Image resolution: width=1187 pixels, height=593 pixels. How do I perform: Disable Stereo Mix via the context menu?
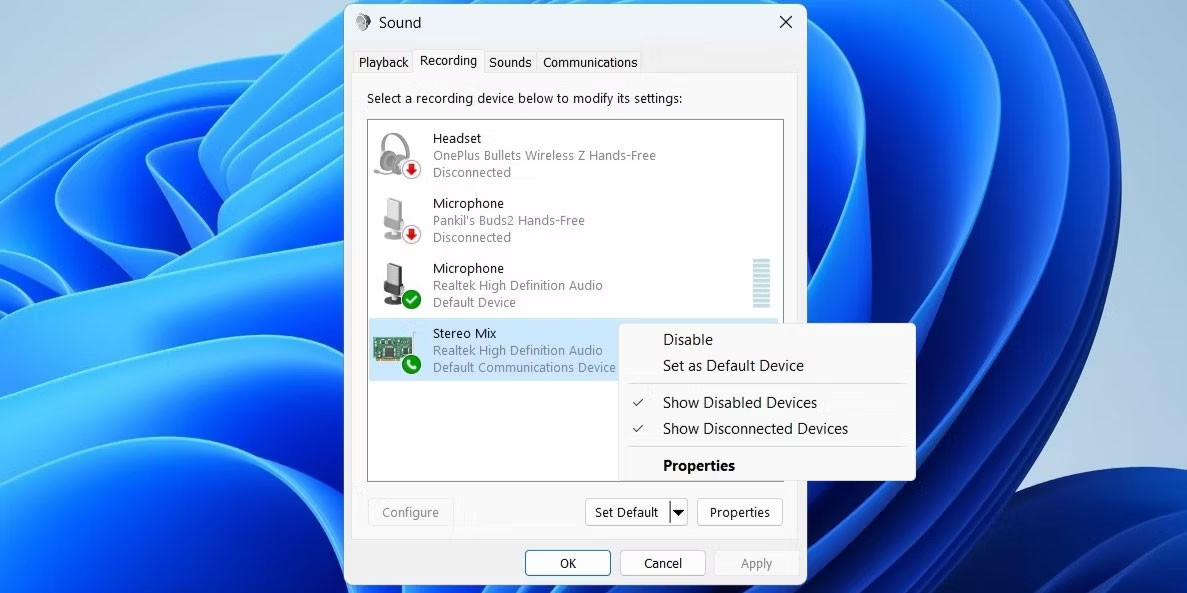[688, 339]
